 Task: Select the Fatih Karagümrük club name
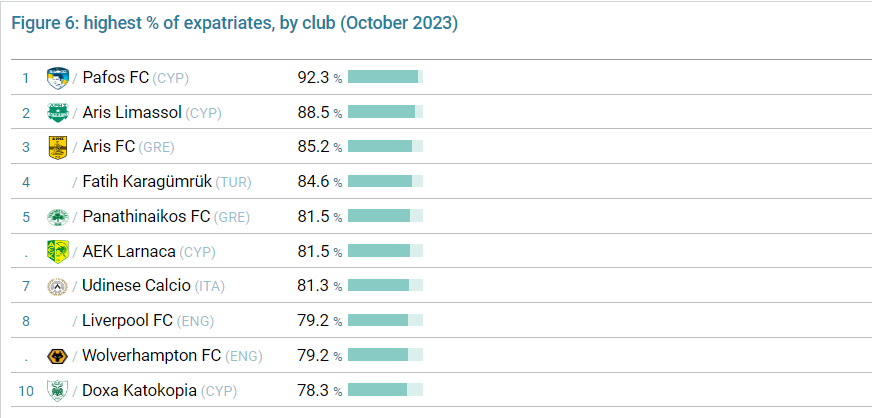point(146,182)
